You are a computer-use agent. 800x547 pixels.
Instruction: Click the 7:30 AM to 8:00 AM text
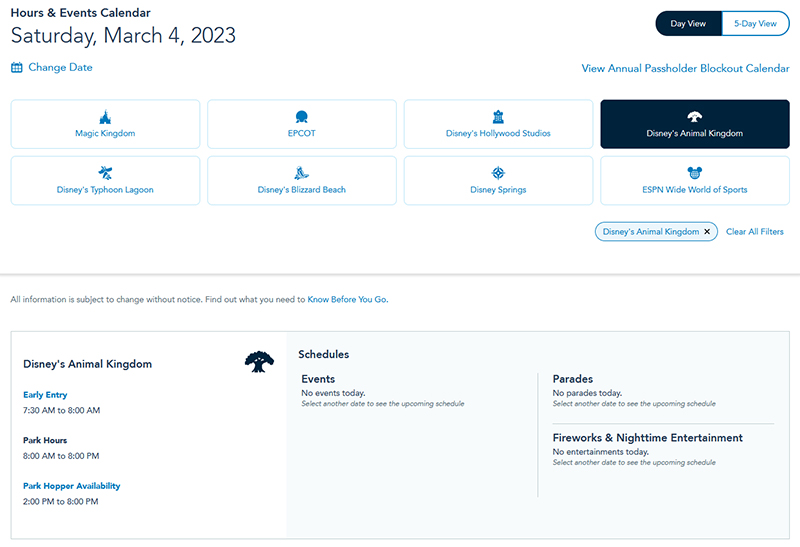coord(61,410)
